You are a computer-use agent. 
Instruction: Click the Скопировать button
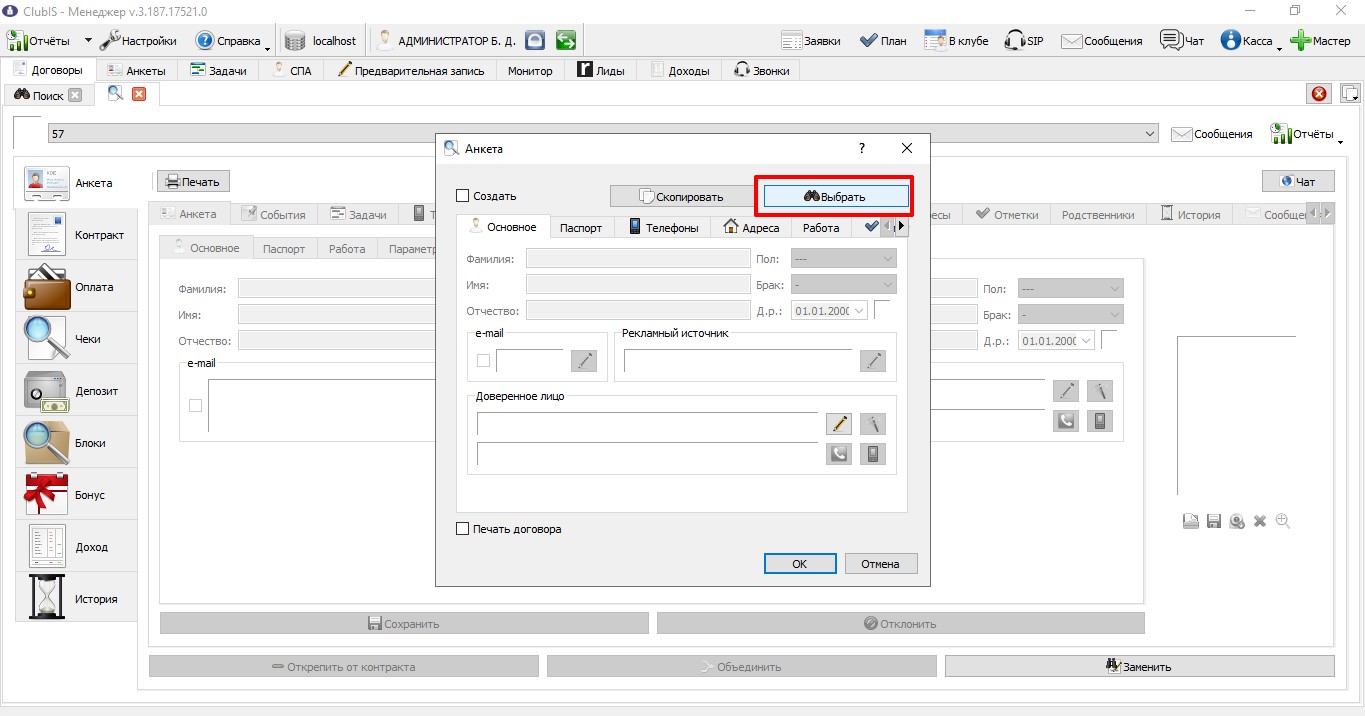tap(681, 196)
